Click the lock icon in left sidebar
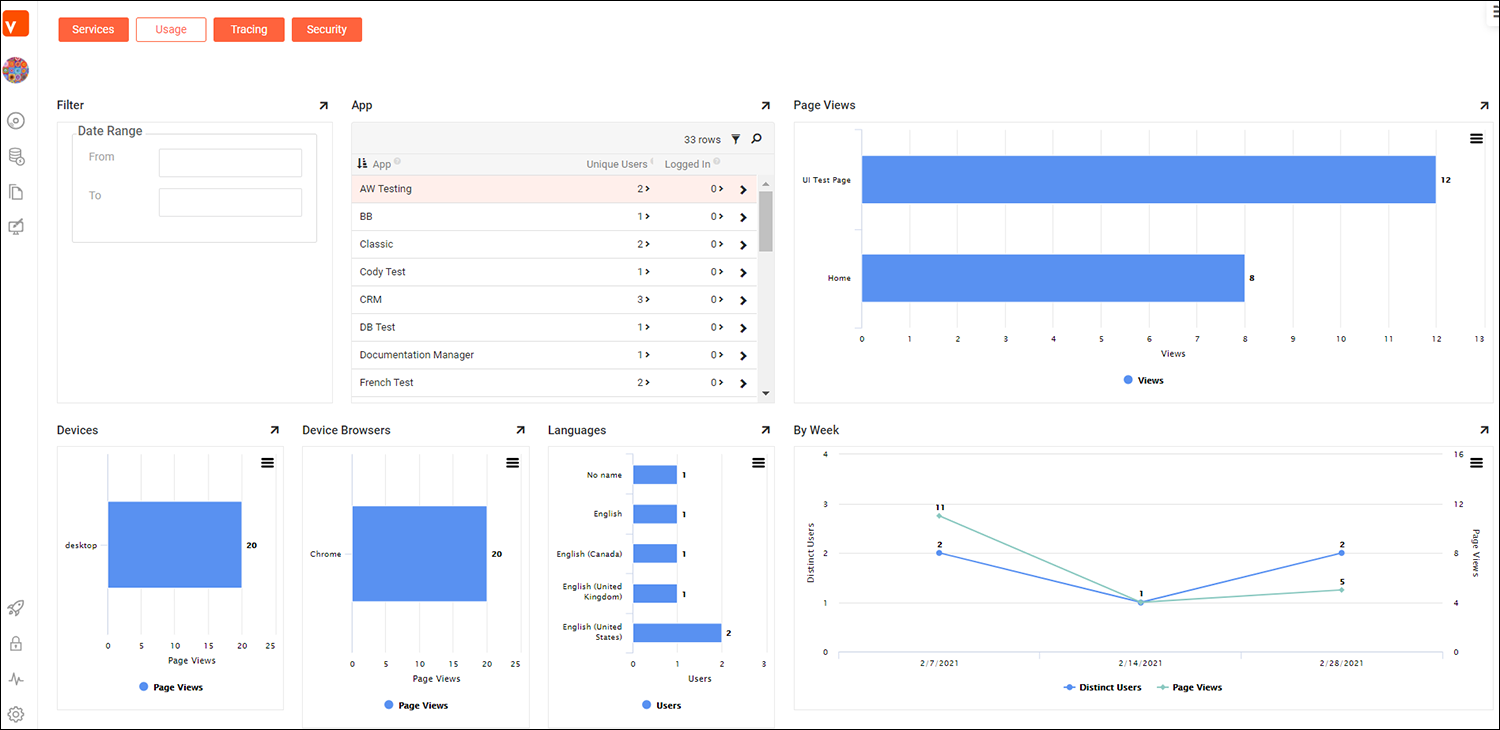Screen dimensions: 1500x730 pyautogui.click(x=16, y=644)
